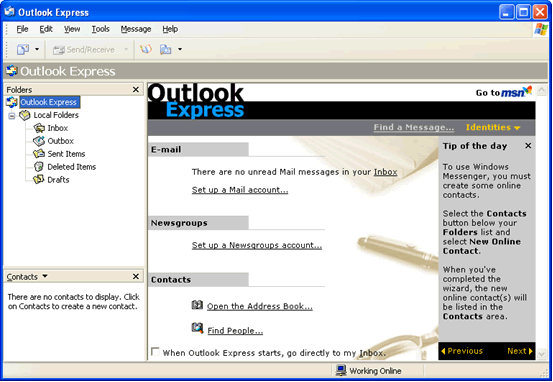
Task: Click the Sent Items folder icon
Action: coord(39,154)
